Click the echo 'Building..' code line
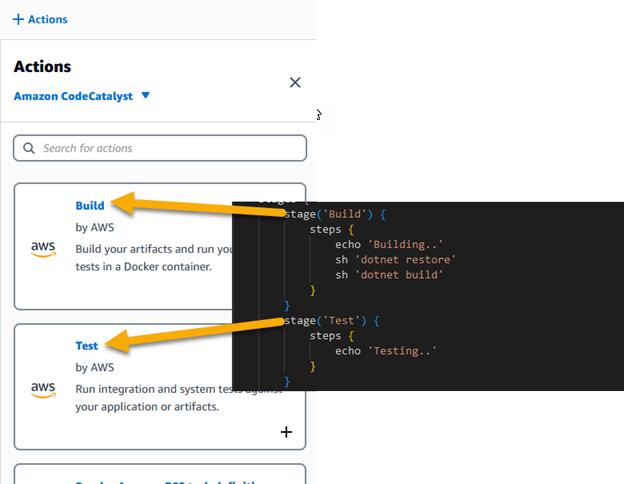 (389, 244)
